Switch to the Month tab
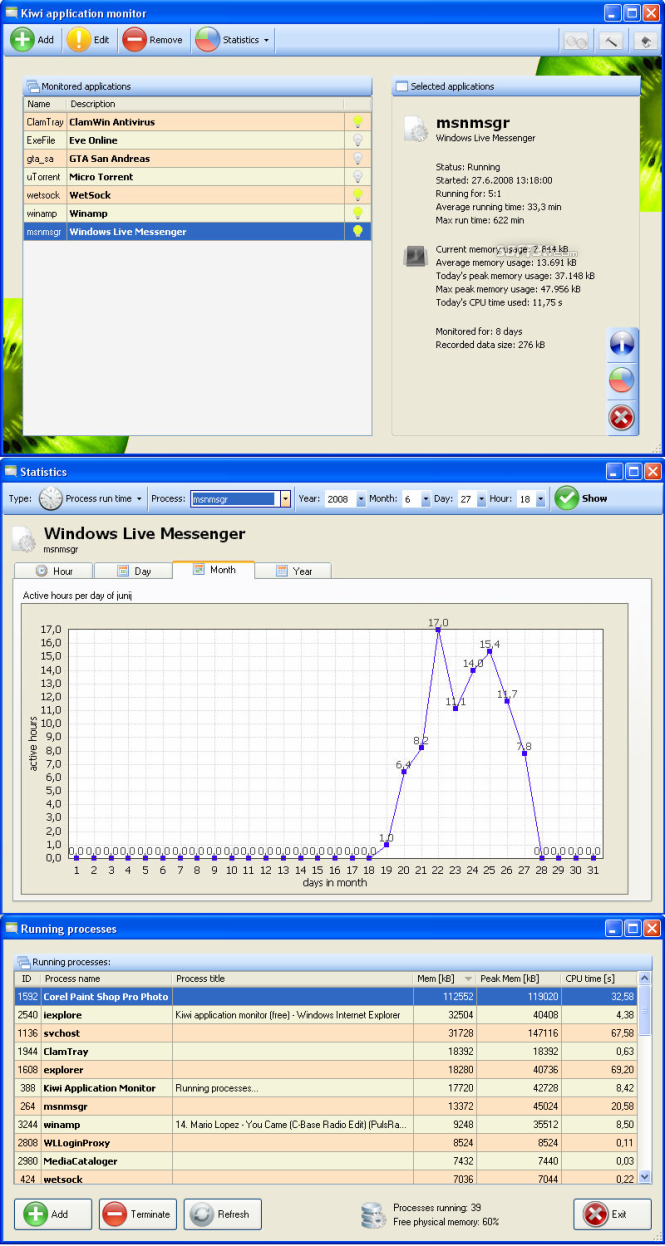 213,569
